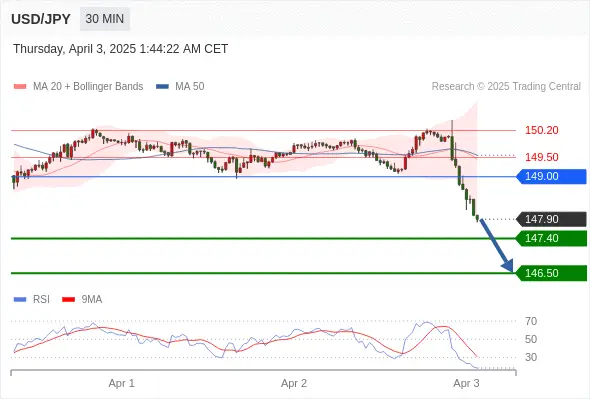Click the 9MA legend label
590x400 pixels.
[x=92, y=300]
